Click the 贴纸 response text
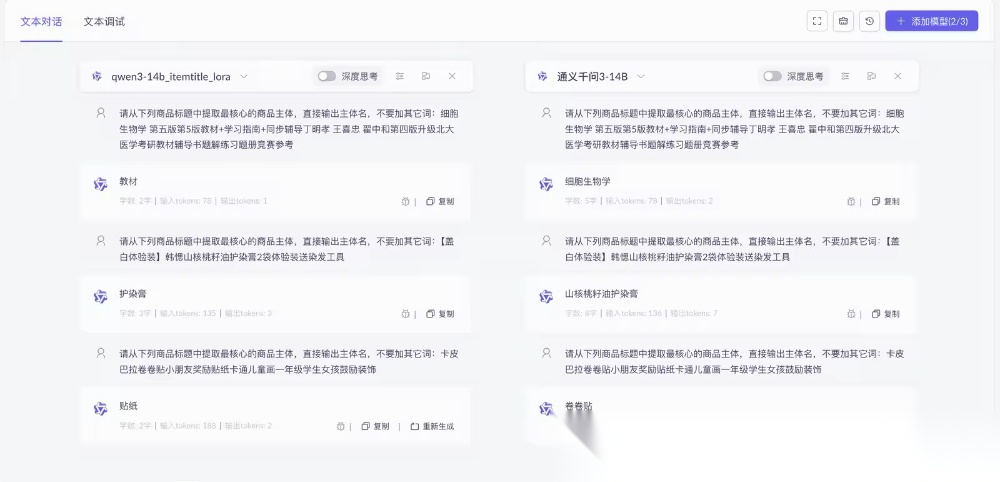This screenshot has width=1000, height=482. [x=128, y=406]
